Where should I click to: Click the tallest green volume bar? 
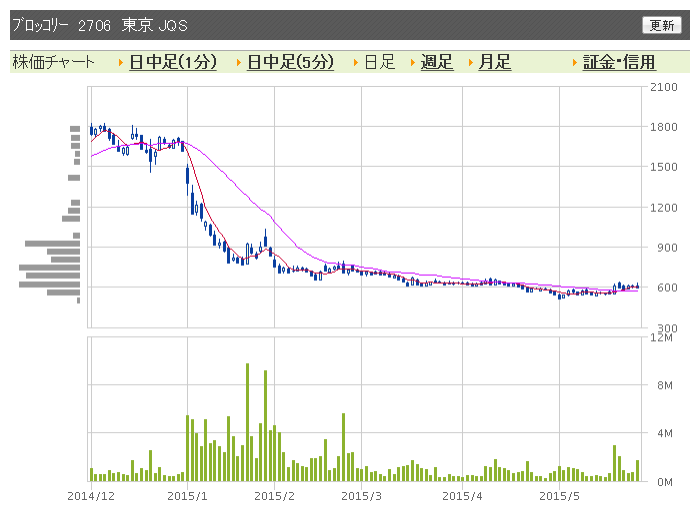pos(247,422)
